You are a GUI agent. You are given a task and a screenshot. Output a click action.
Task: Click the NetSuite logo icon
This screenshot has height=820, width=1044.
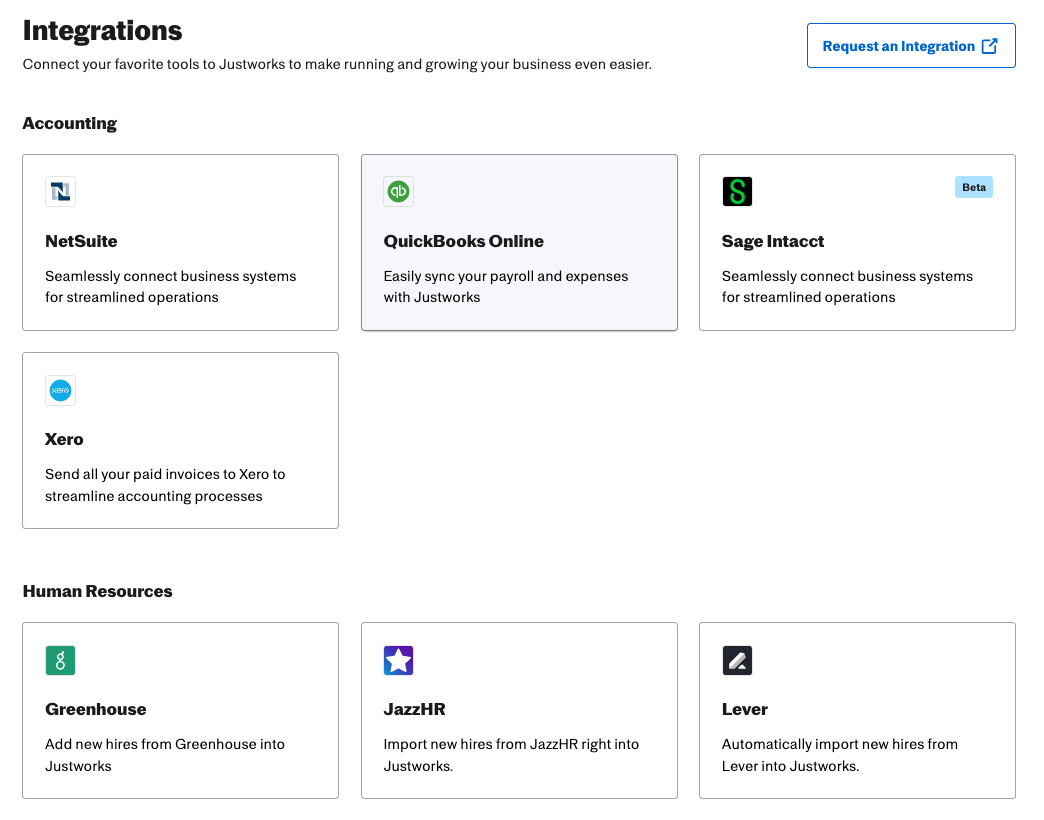[60, 192]
